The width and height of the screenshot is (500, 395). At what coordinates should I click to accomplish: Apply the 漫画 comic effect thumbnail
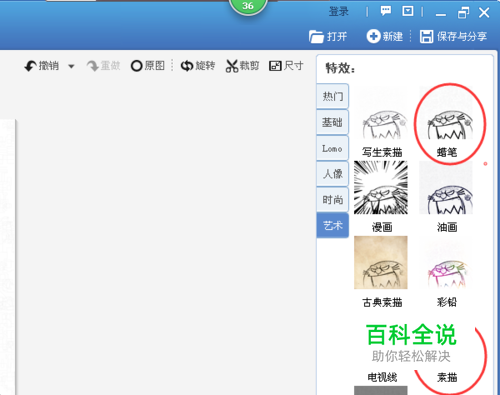(x=381, y=188)
